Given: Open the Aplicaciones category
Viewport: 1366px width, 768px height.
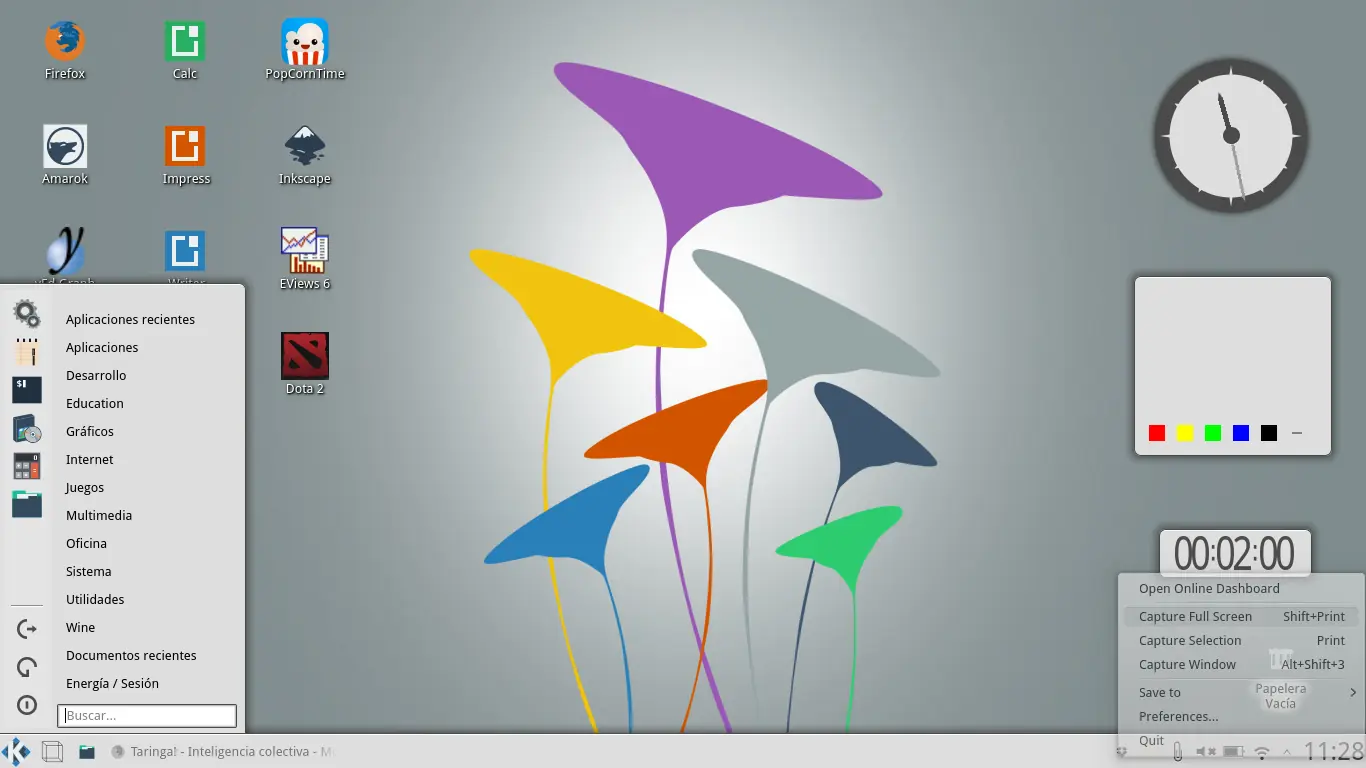Looking at the screenshot, I should click(102, 347).
